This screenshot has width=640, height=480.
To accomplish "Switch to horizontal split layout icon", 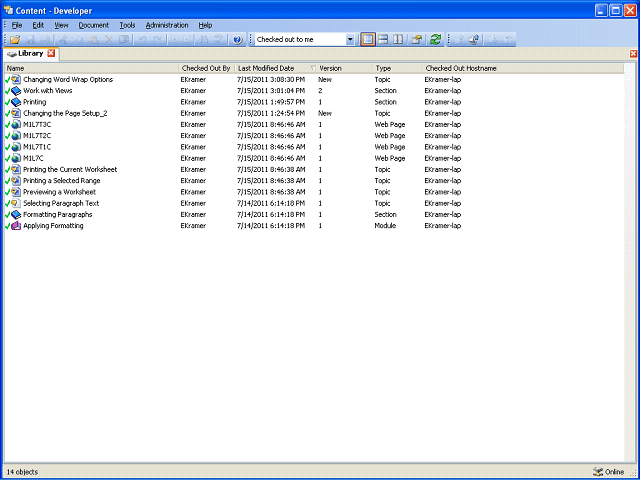I will click(383, 40).
